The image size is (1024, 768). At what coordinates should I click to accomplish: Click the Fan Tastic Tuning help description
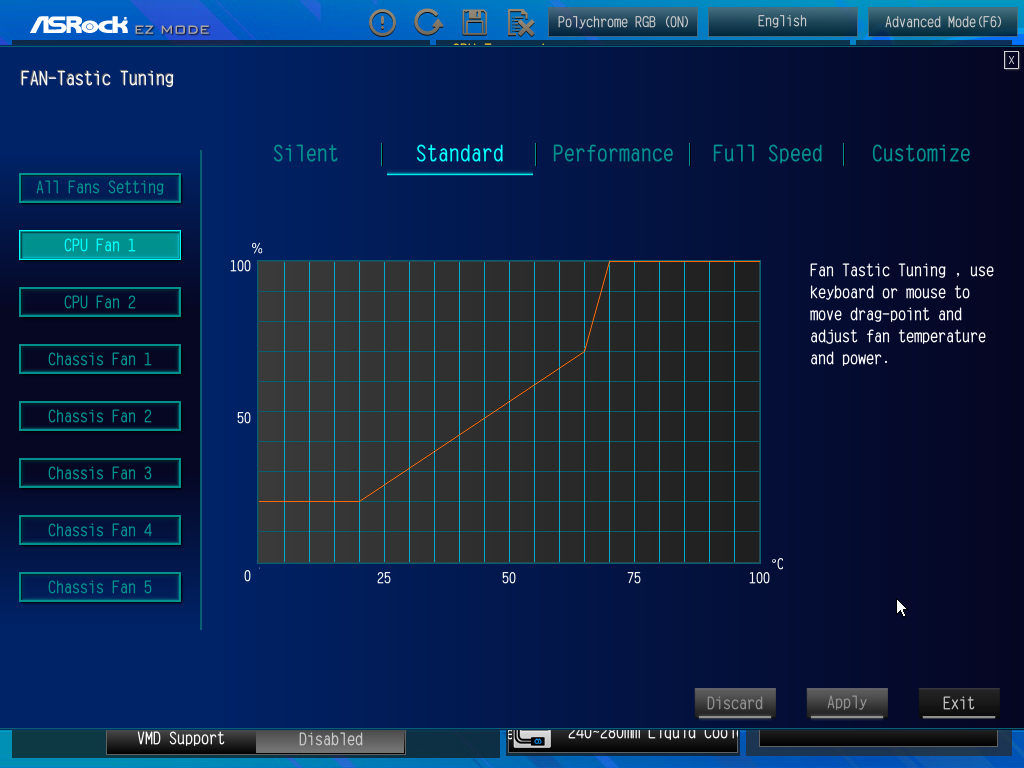[x=901, y=314]
